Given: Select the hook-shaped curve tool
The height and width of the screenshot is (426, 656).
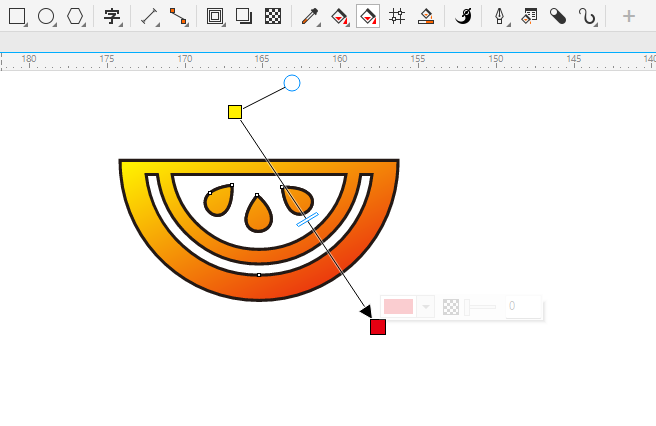Looking at the screenshot, I should (587, 16).
